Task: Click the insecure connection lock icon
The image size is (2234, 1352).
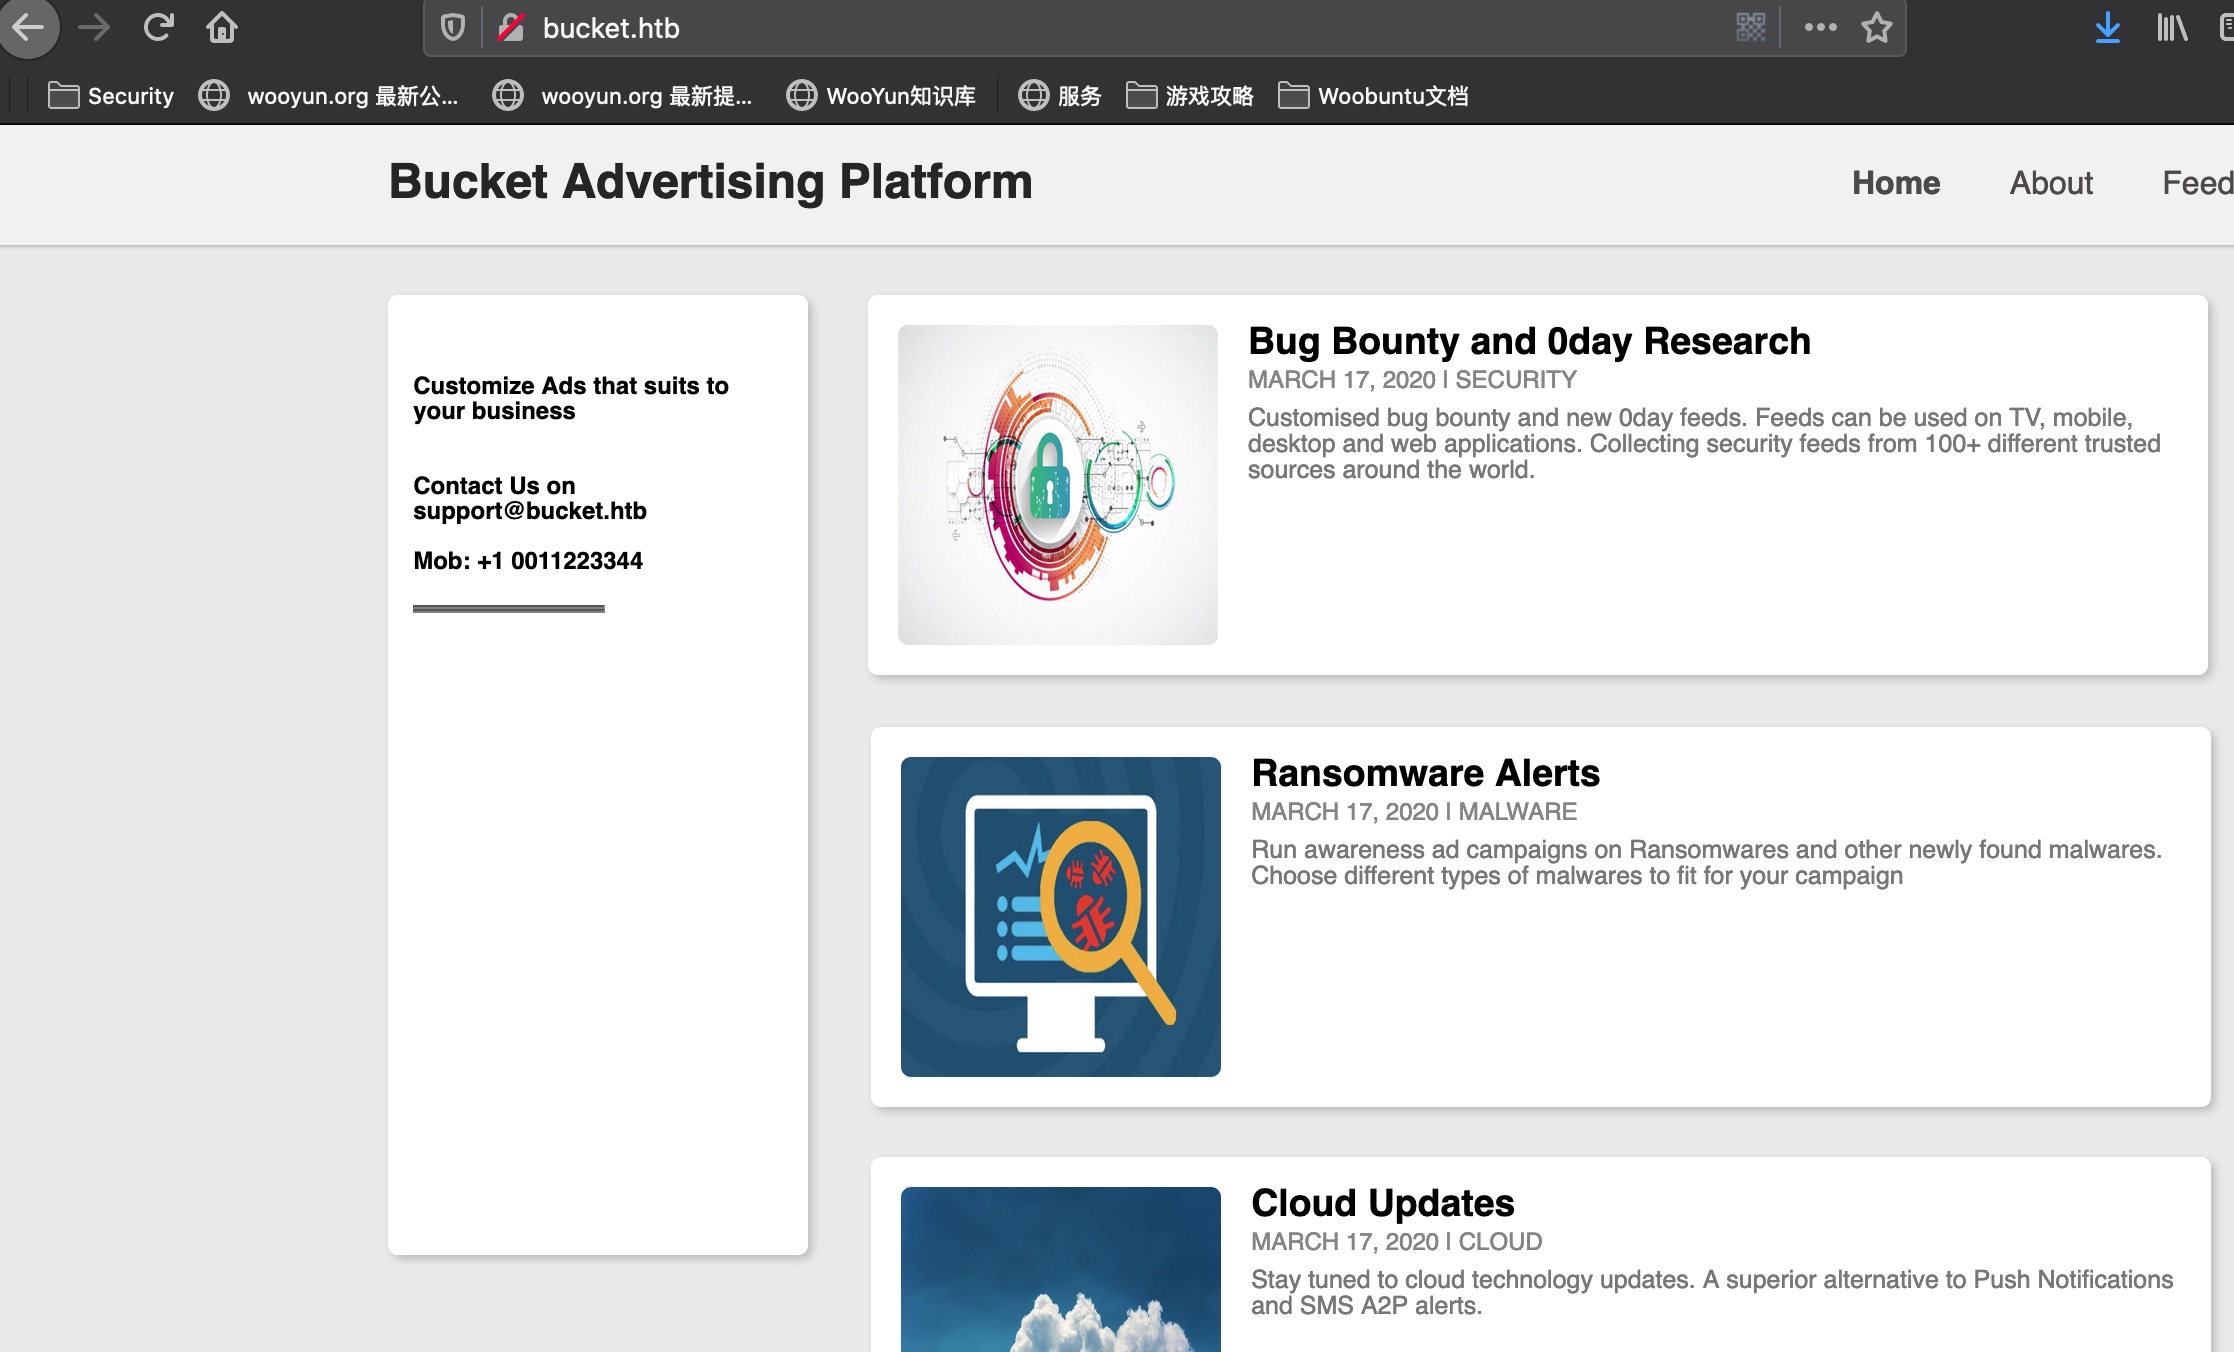Action: click(x=511, y=27)
